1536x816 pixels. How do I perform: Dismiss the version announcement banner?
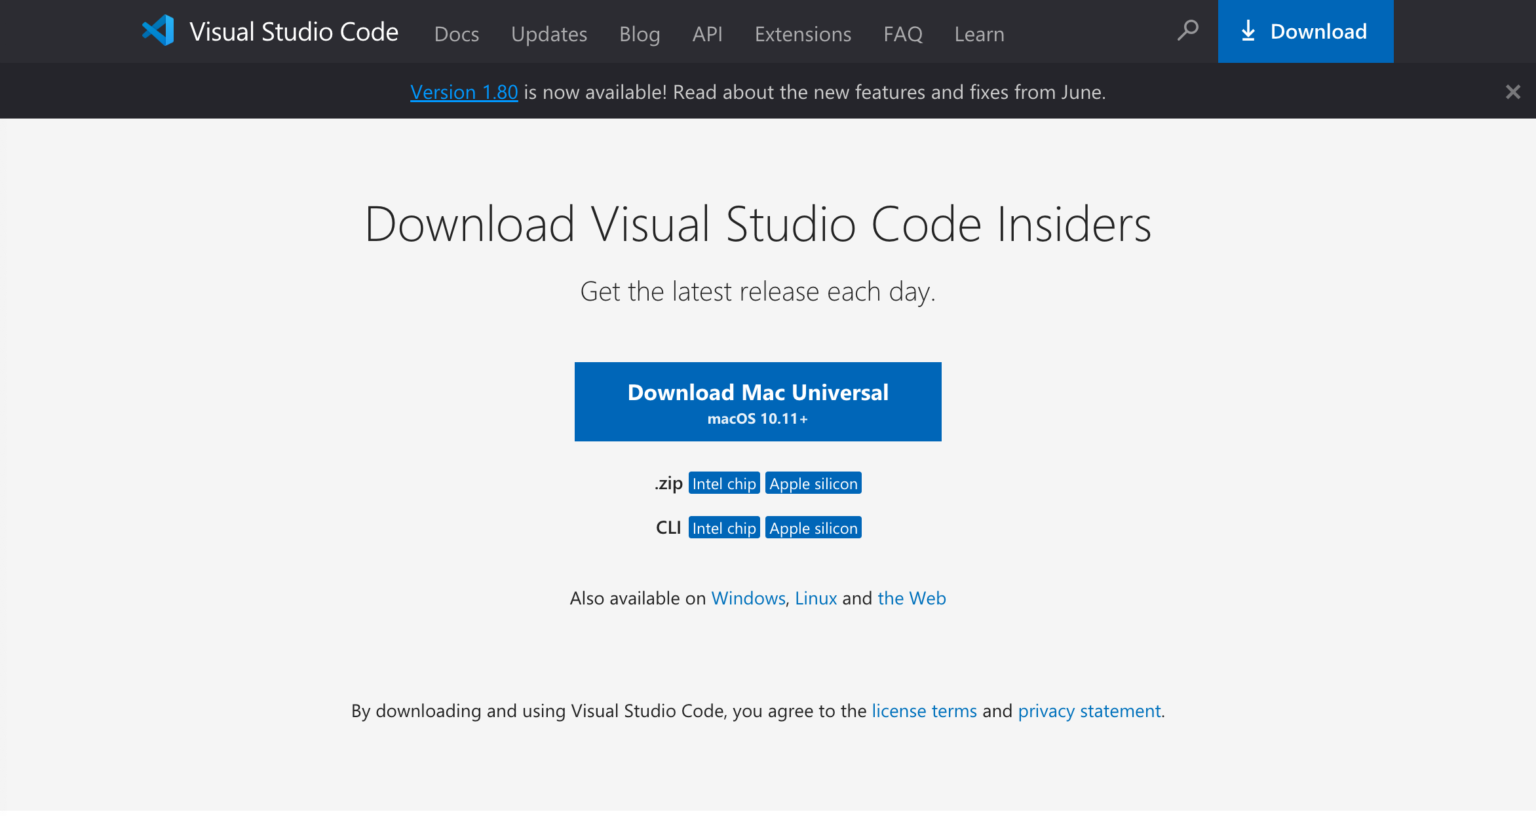[x=1513, y=91]
